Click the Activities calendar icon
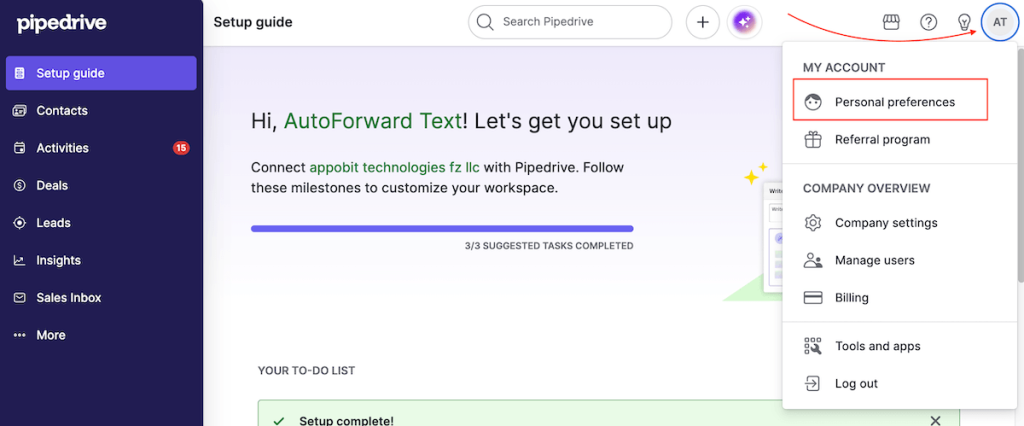Viewport: 1024px width, 426px height. point(20,148)
